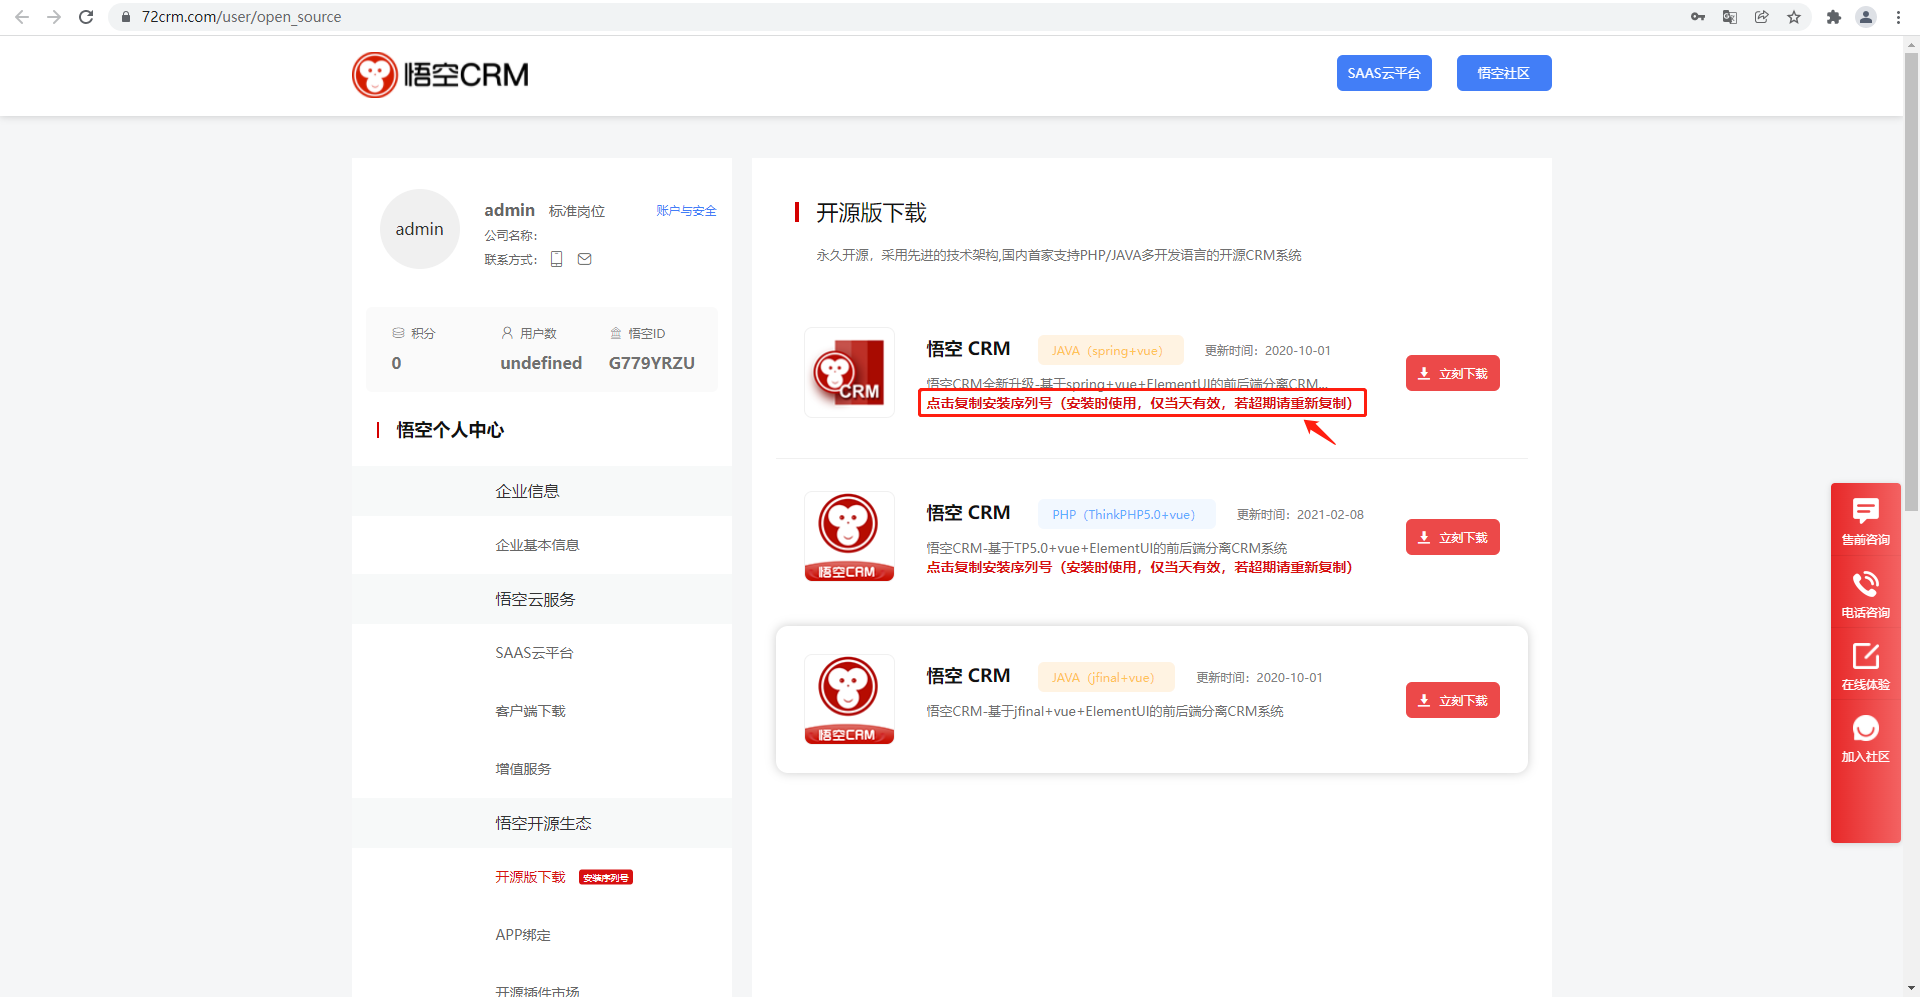Viewport: 1920px width, 997px height.
Task: Open the Chrome profile avatar
Action: click(1866, 17)
